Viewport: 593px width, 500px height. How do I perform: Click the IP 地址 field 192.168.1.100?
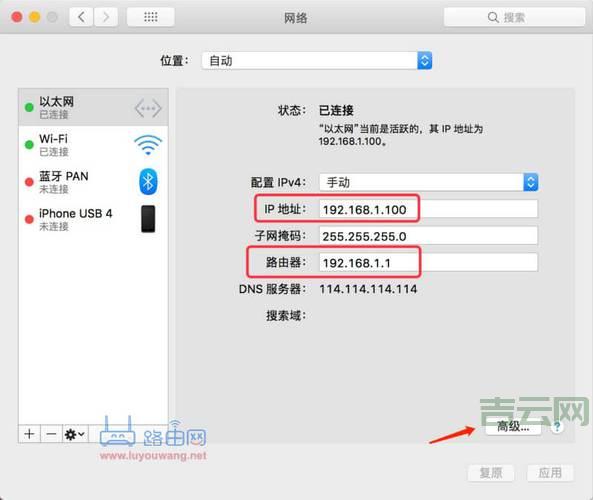pyautogui.click(x=428, y=209)
